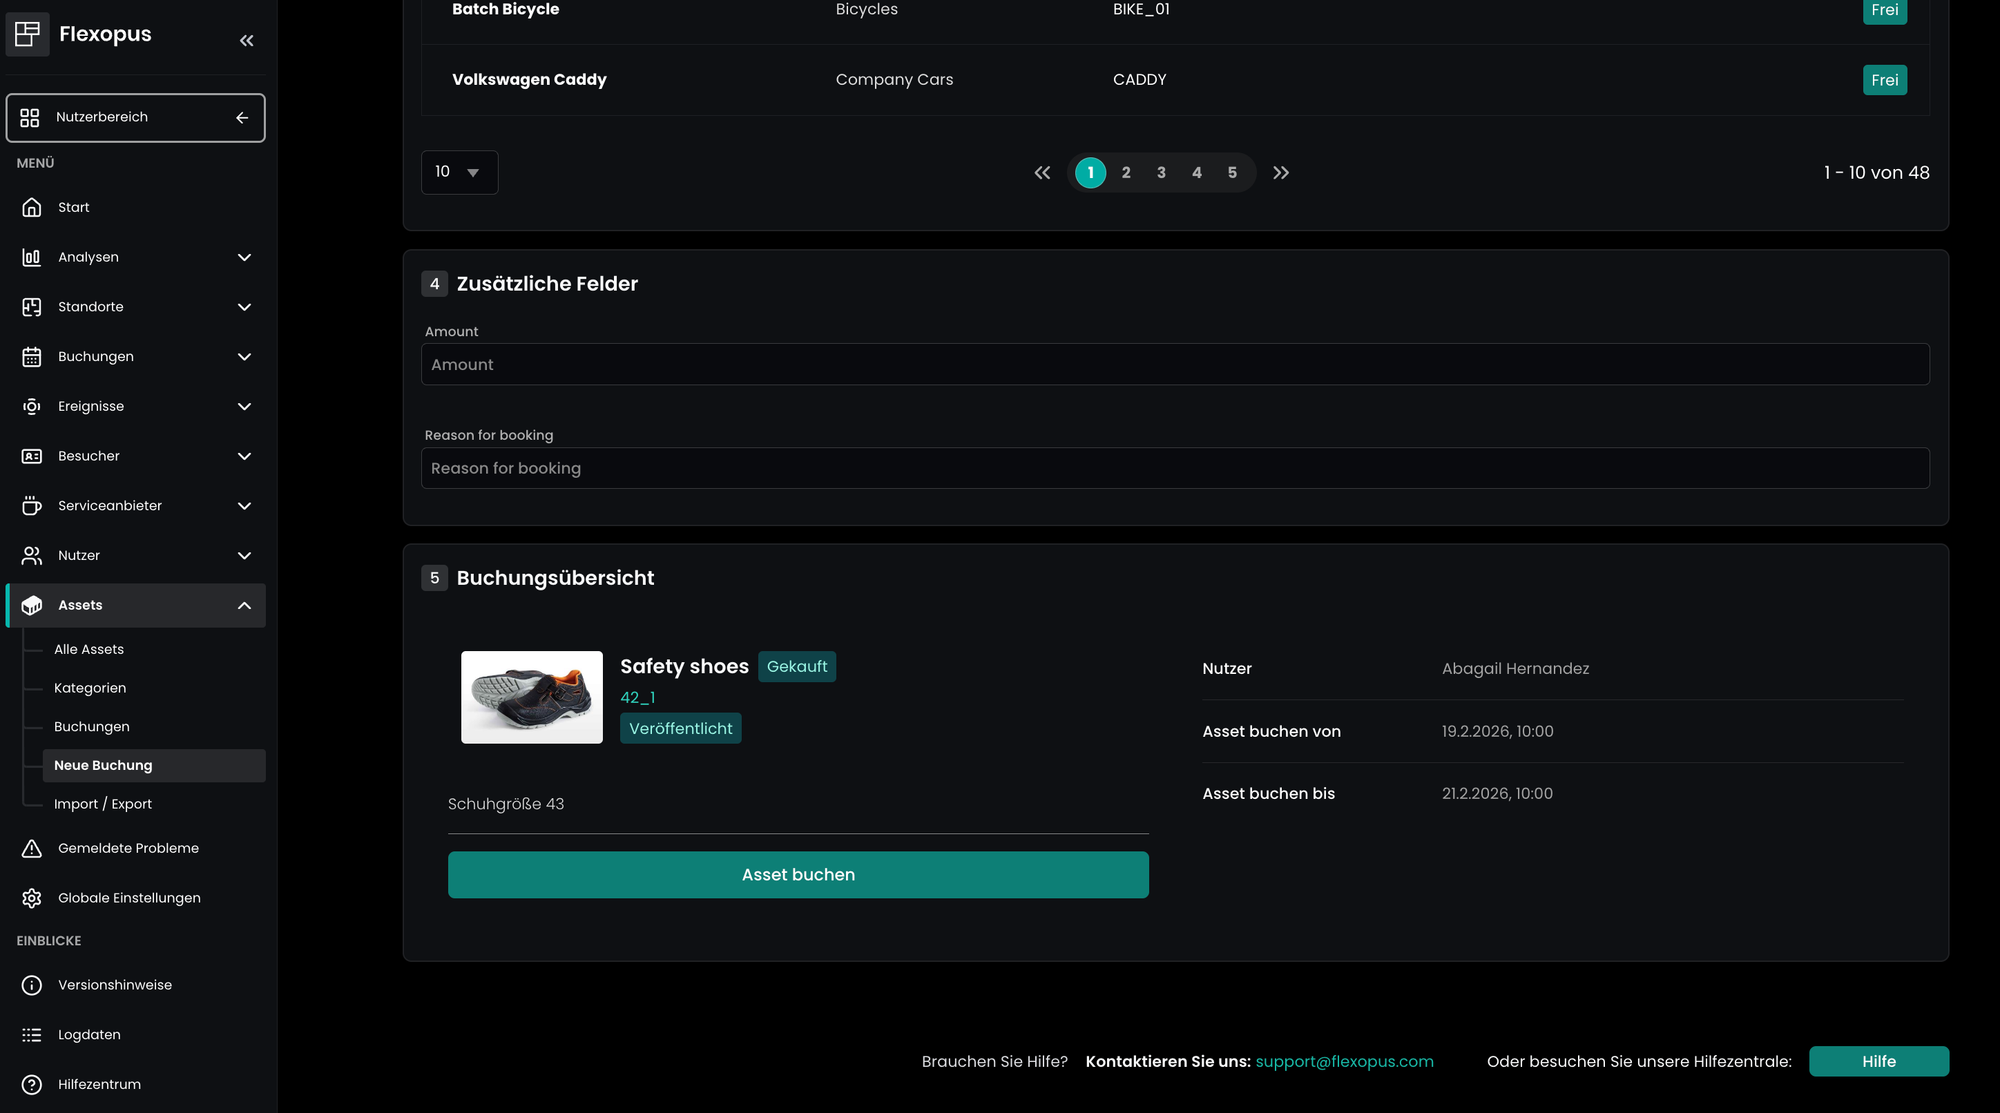The height and width of the screenshot is (1113, 2000).
Task: Open Hilfezentrum question mark icon
Action: [32, 1084]
